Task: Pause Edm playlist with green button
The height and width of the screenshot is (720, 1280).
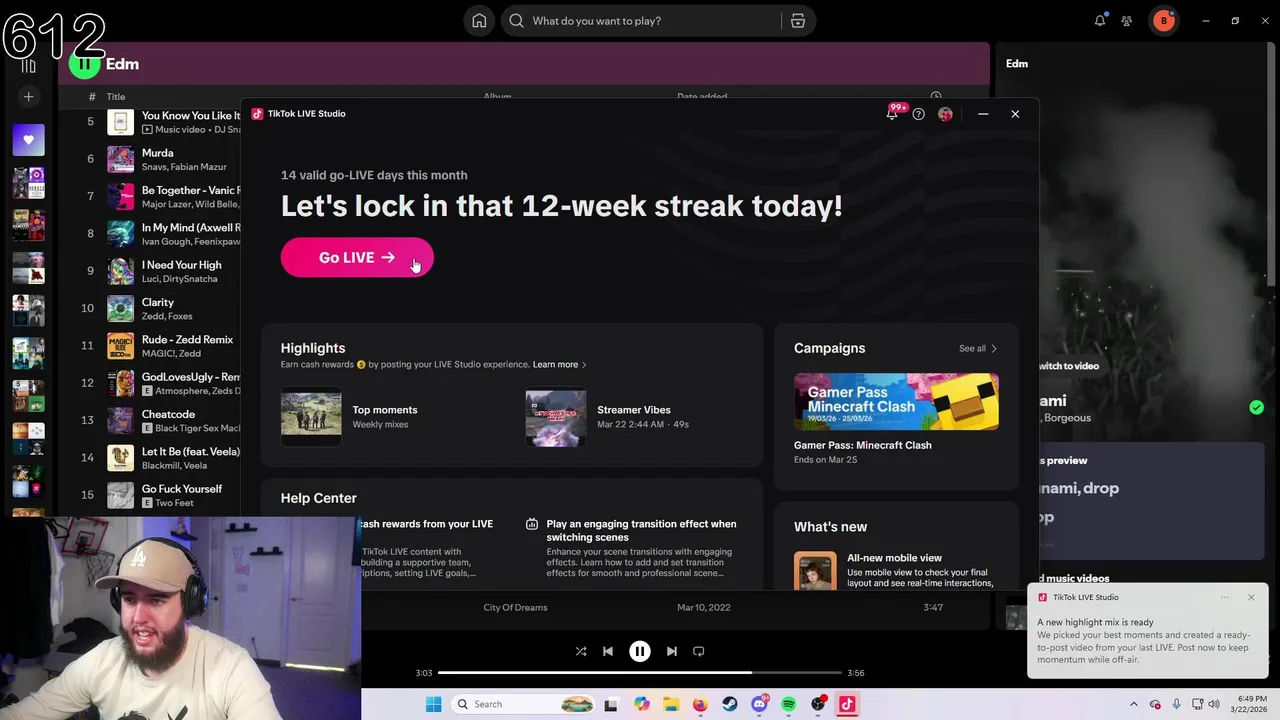Action: [x=85, y=64]
